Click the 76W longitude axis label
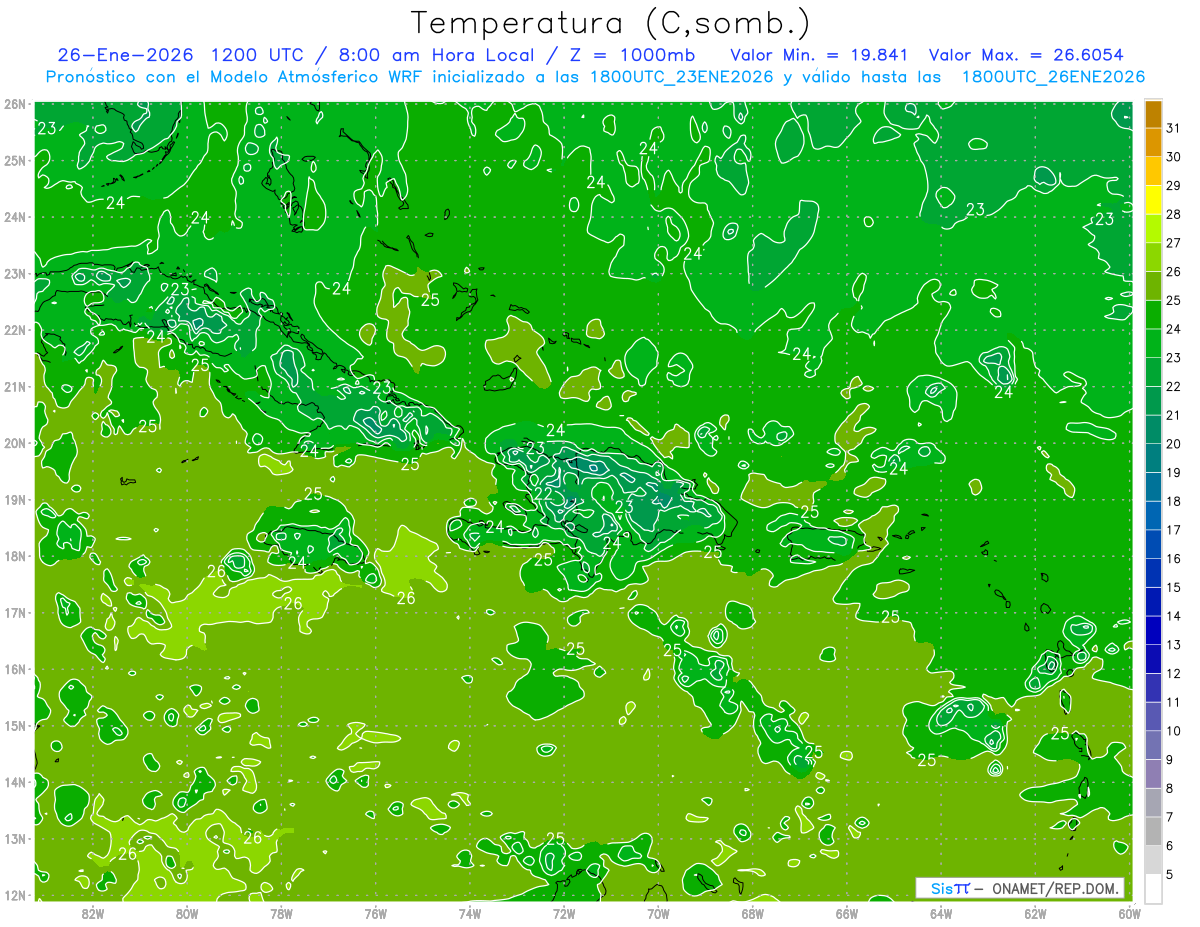The height and width of the screenshot is (927, 1200). pos(376,913)
